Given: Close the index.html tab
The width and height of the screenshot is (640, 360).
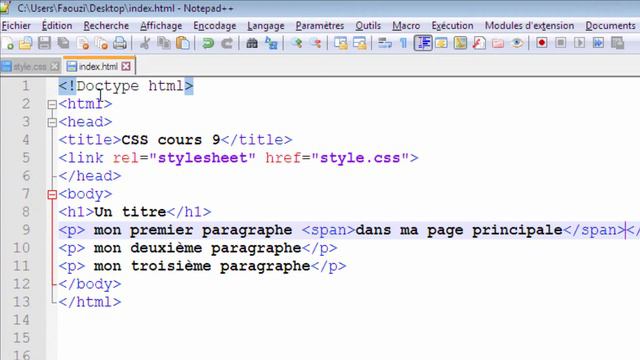Looking at the screenshot, I should point(126,66).
